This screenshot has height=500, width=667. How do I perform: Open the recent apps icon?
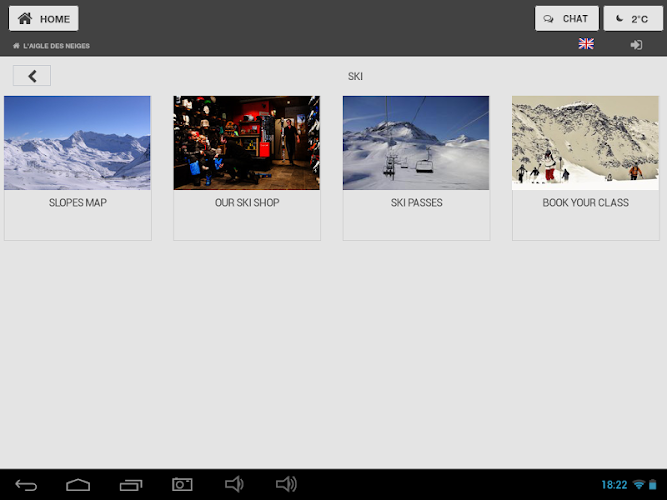click(x=130, y=485)
